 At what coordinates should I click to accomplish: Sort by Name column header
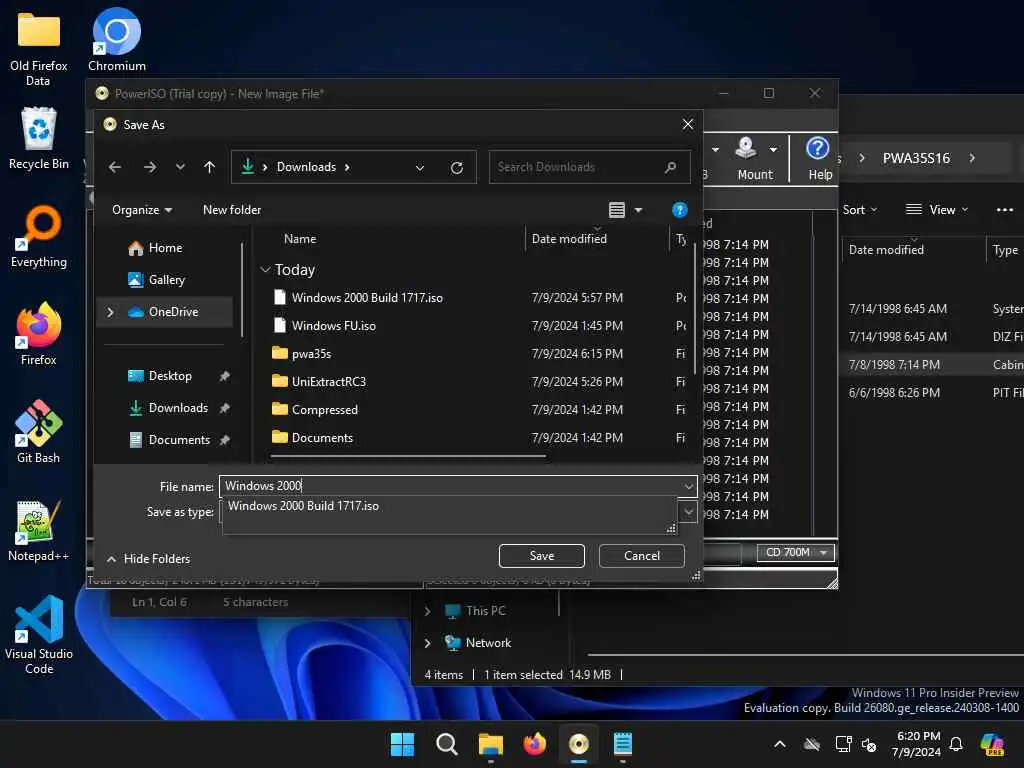coord(300,239)
